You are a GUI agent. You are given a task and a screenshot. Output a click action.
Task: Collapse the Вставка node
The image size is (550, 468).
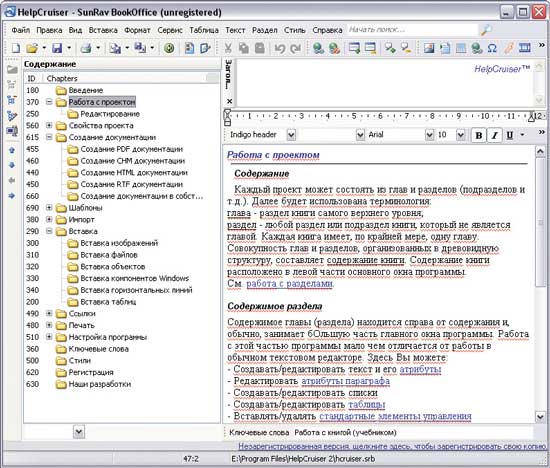pos(49,231)
